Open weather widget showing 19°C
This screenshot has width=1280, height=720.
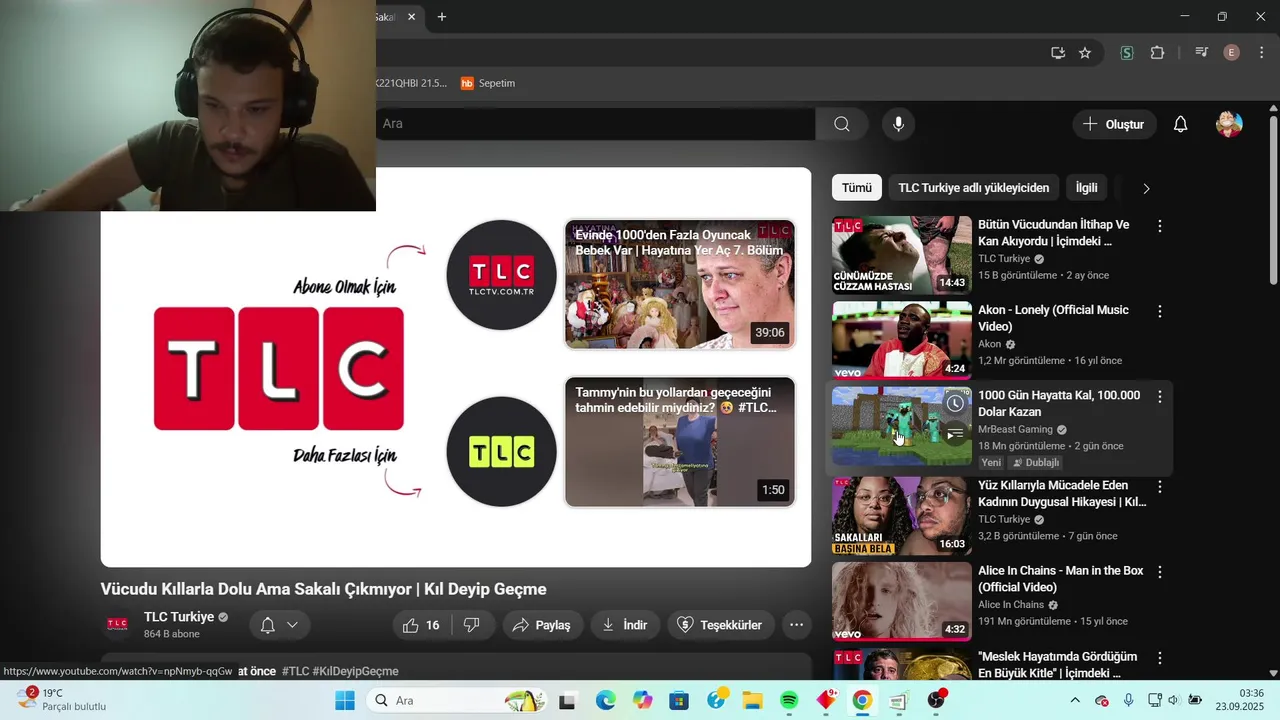62,700
